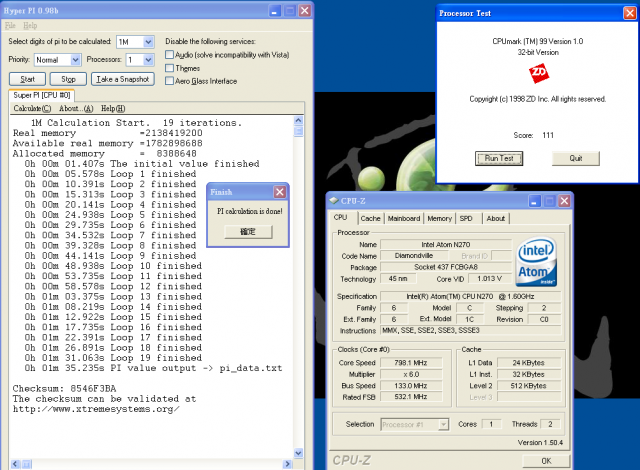This screenshot has width=640, height=470.
Task: Click the Checksum: 8546F3BA line
Action: pyautogui.click(x=64, y=388)
